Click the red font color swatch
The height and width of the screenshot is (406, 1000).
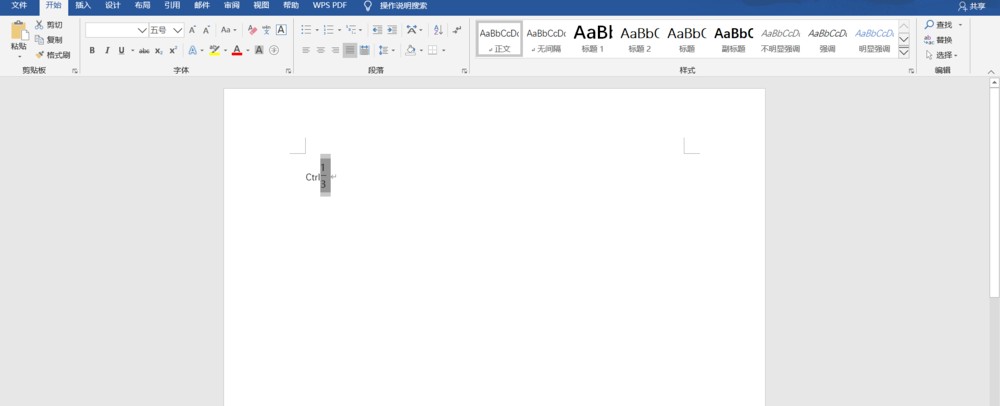[237, 50]
